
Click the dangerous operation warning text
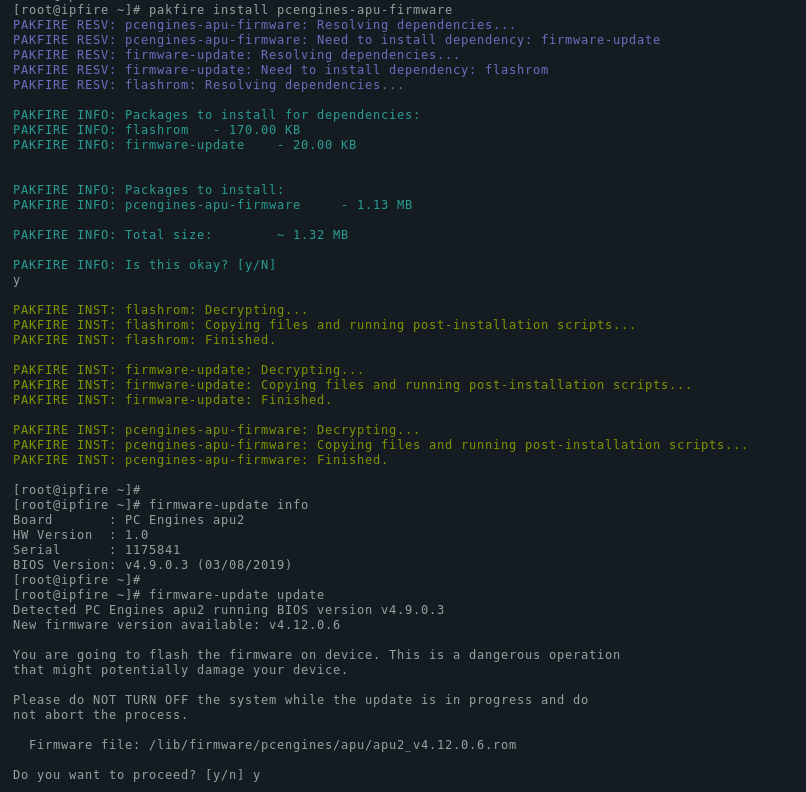coord(316,662)
